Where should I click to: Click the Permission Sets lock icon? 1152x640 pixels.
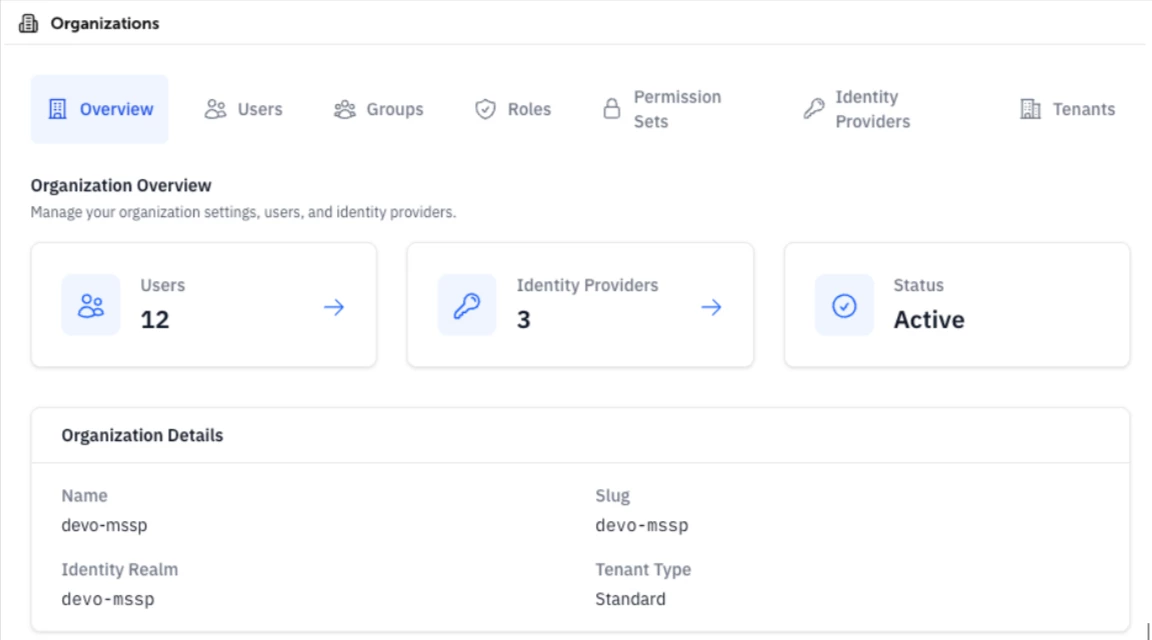point(611,109)
